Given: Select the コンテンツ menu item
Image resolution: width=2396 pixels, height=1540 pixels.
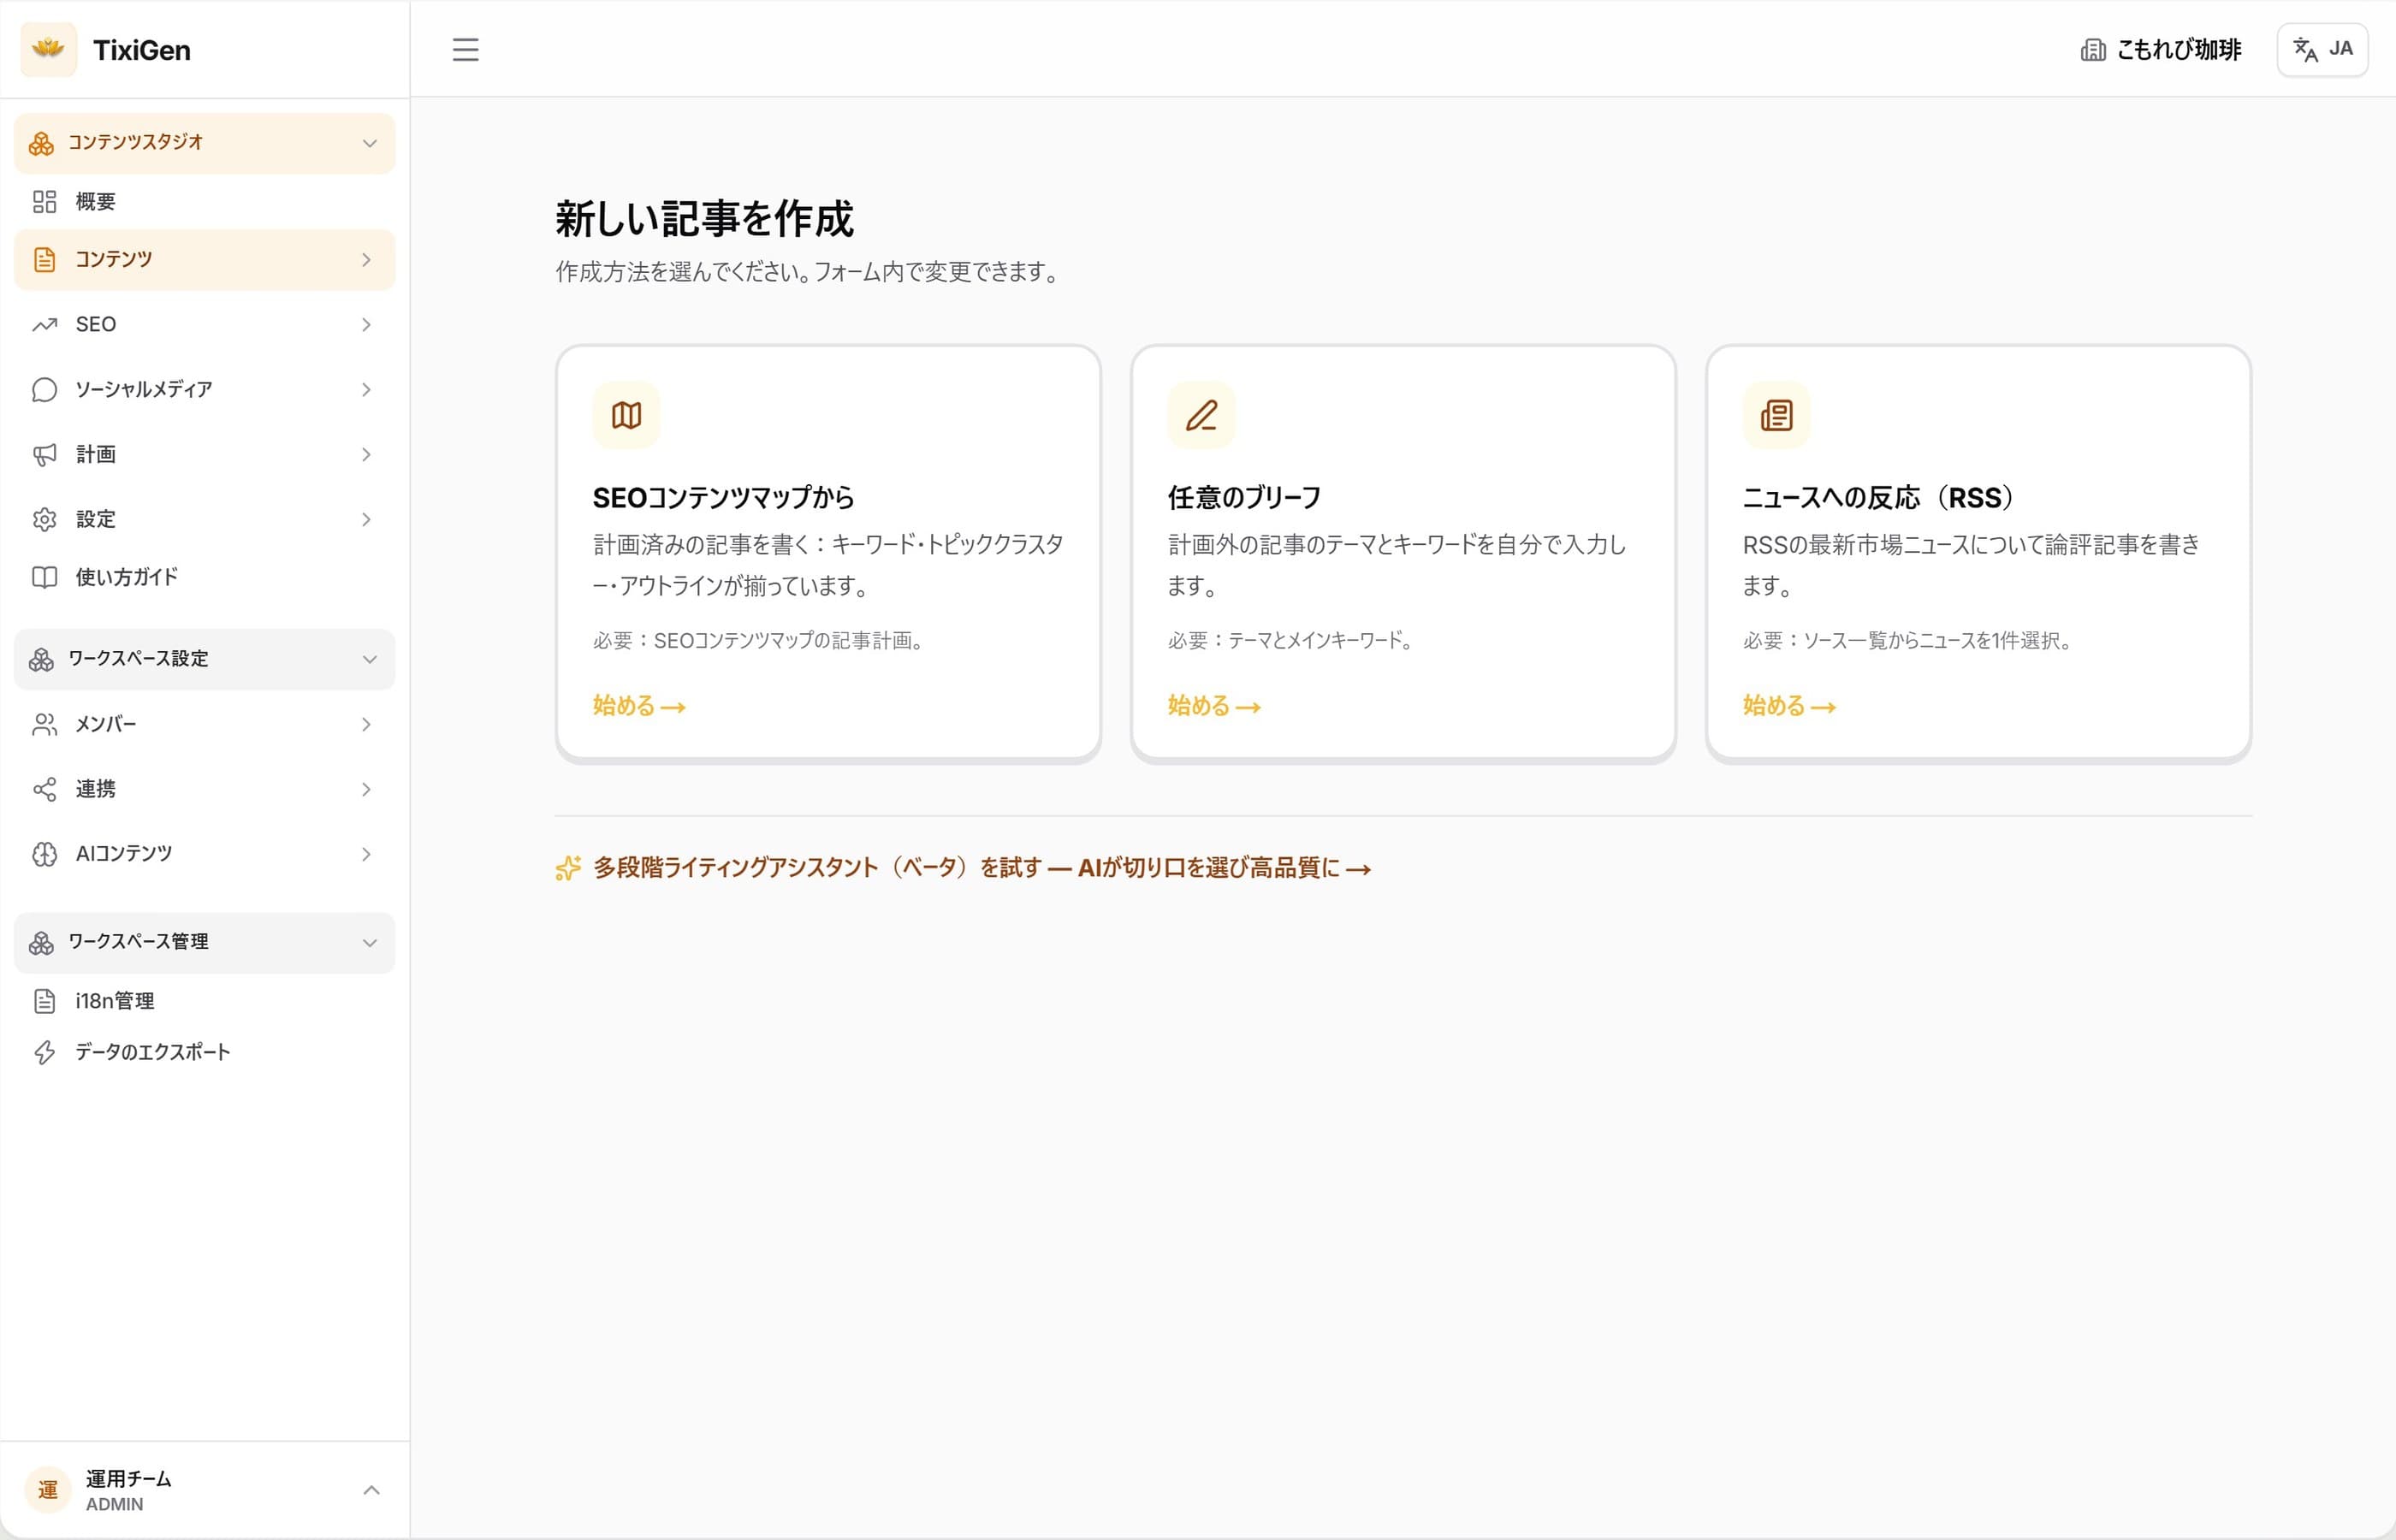Looking at the screenshot, I should click(204, 260).
